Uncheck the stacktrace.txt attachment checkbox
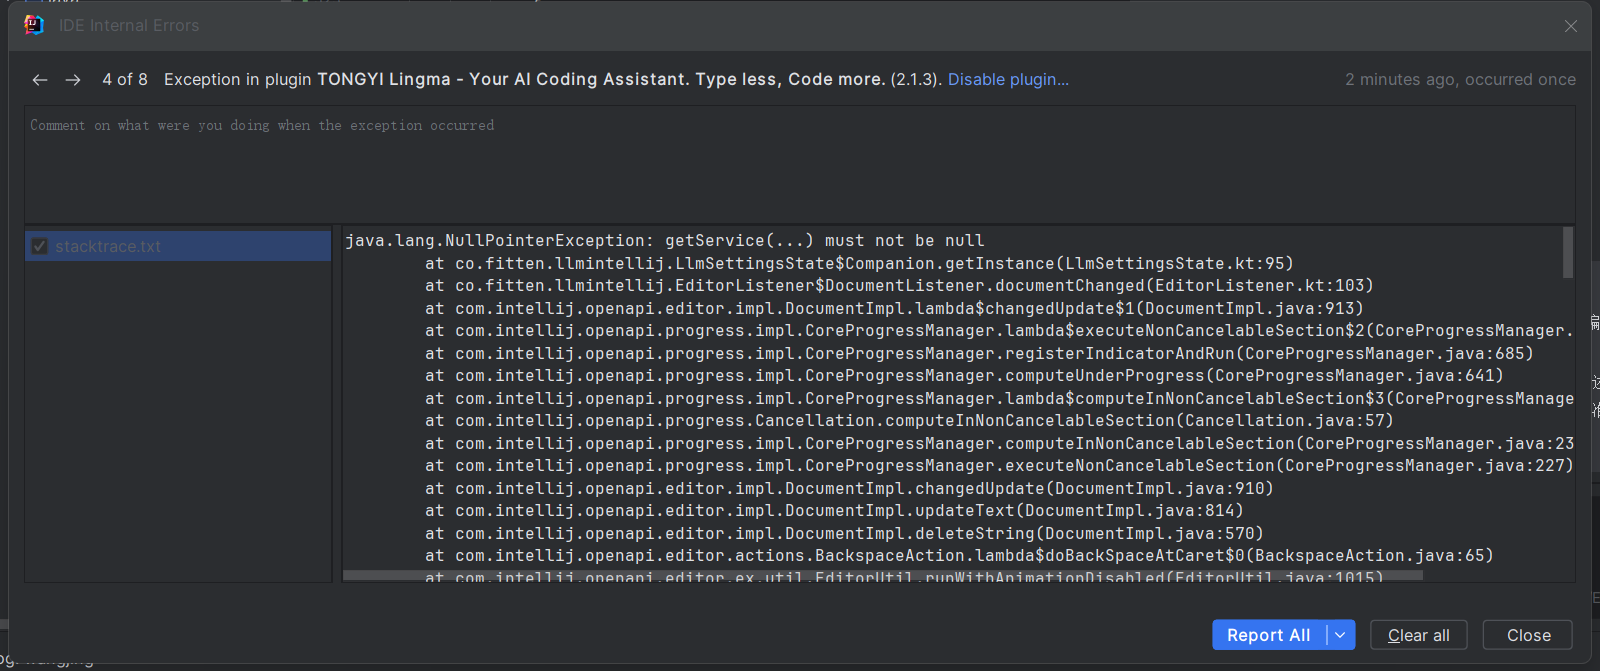This screenshot has width=1600, height=671. pos(40,246)
